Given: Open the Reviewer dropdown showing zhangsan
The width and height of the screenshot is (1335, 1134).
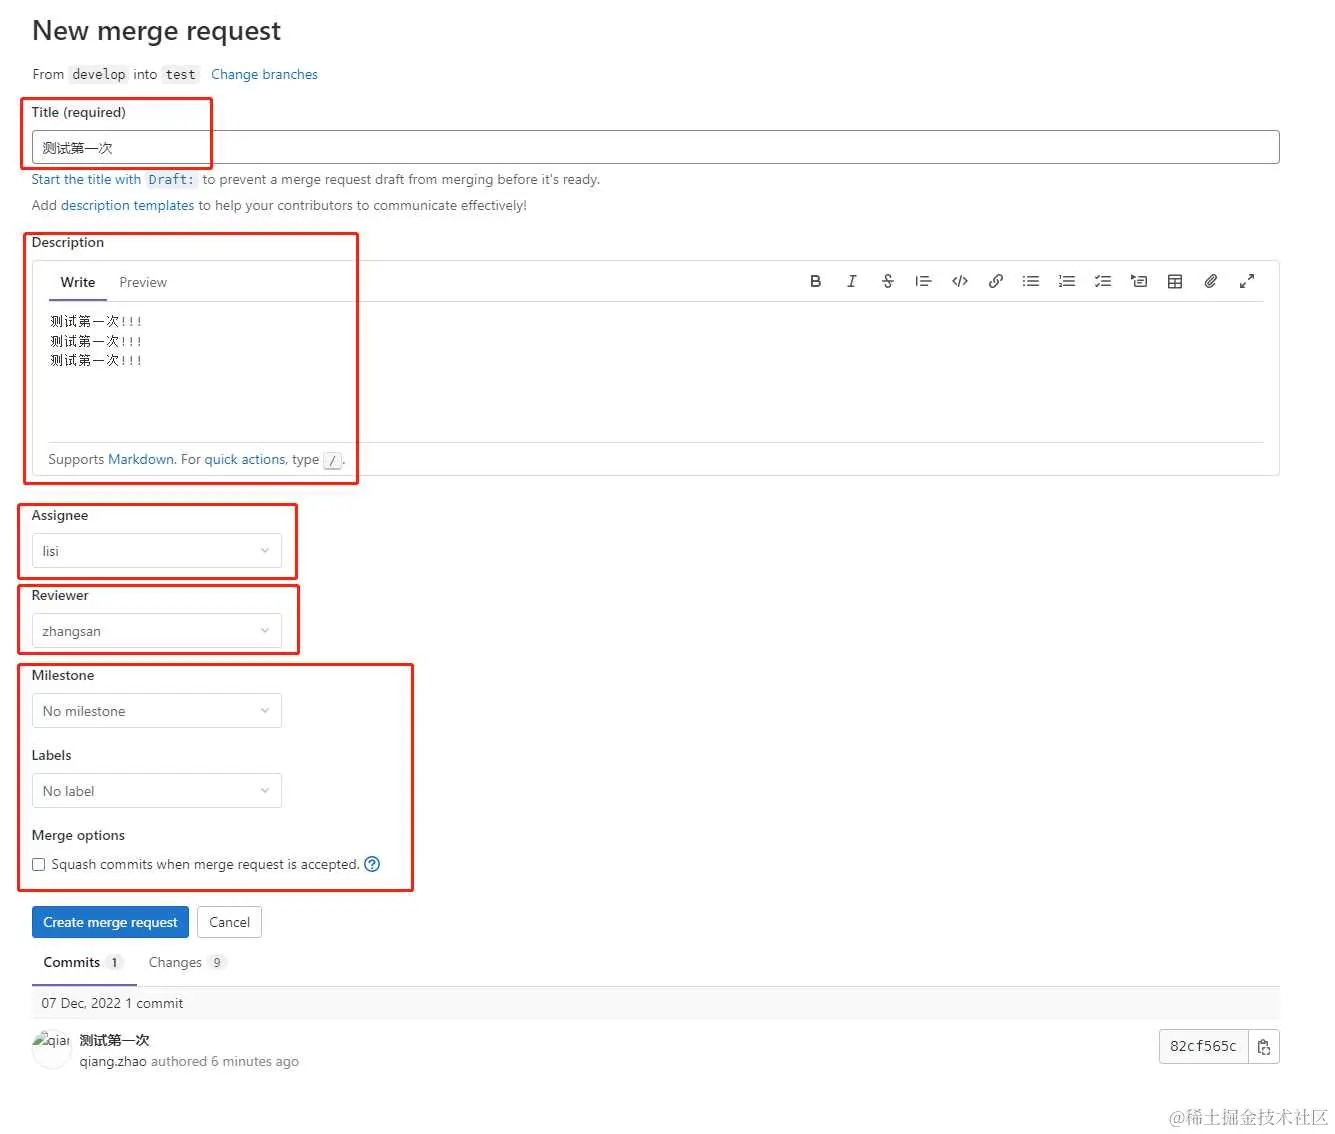Looking at the screenshot, I should pyautogui.click(x=157, y=631).
